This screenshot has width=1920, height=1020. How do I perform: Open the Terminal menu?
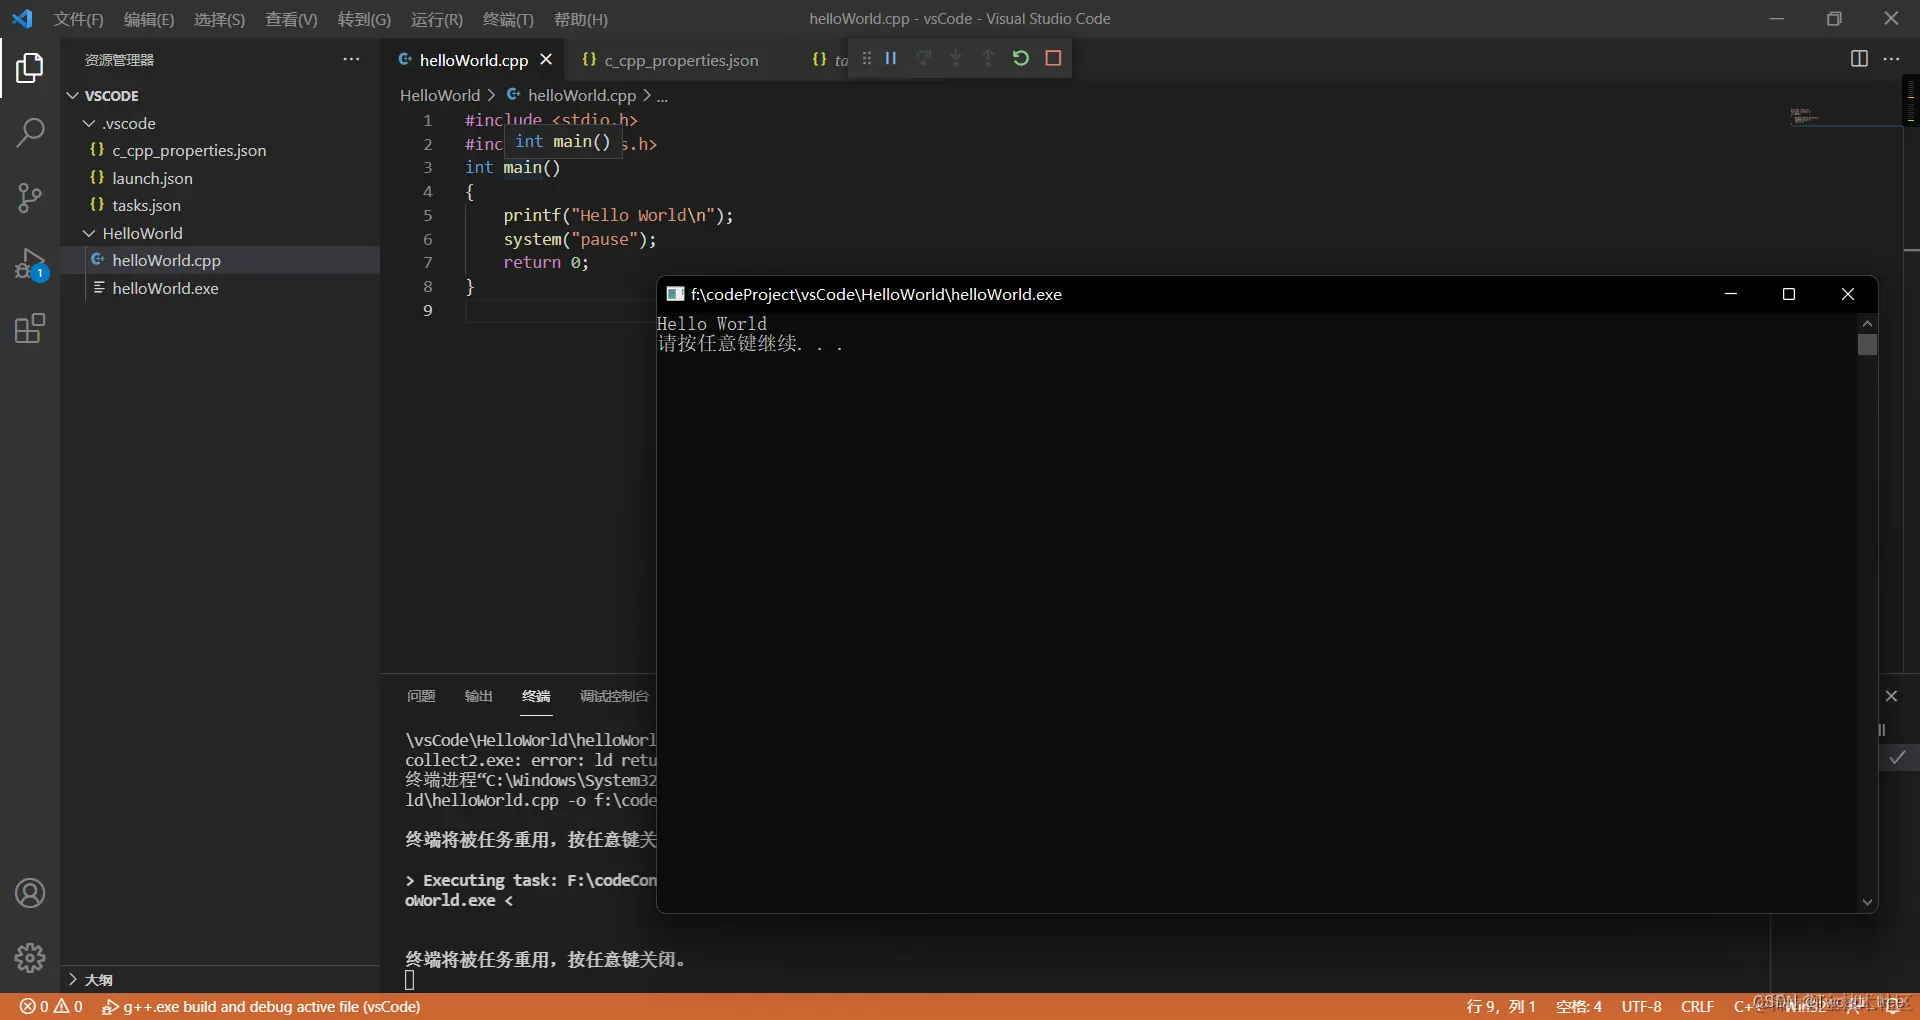pos(508,19)
